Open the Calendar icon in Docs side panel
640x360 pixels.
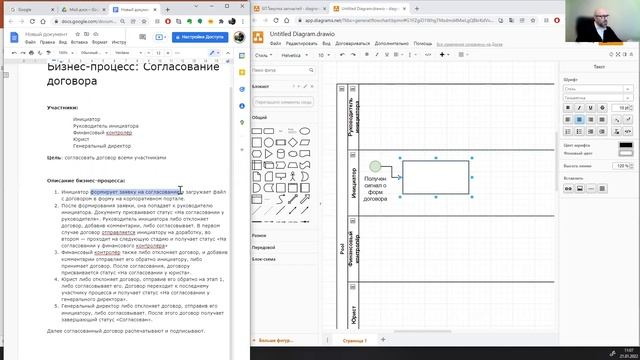click(242, 56)
